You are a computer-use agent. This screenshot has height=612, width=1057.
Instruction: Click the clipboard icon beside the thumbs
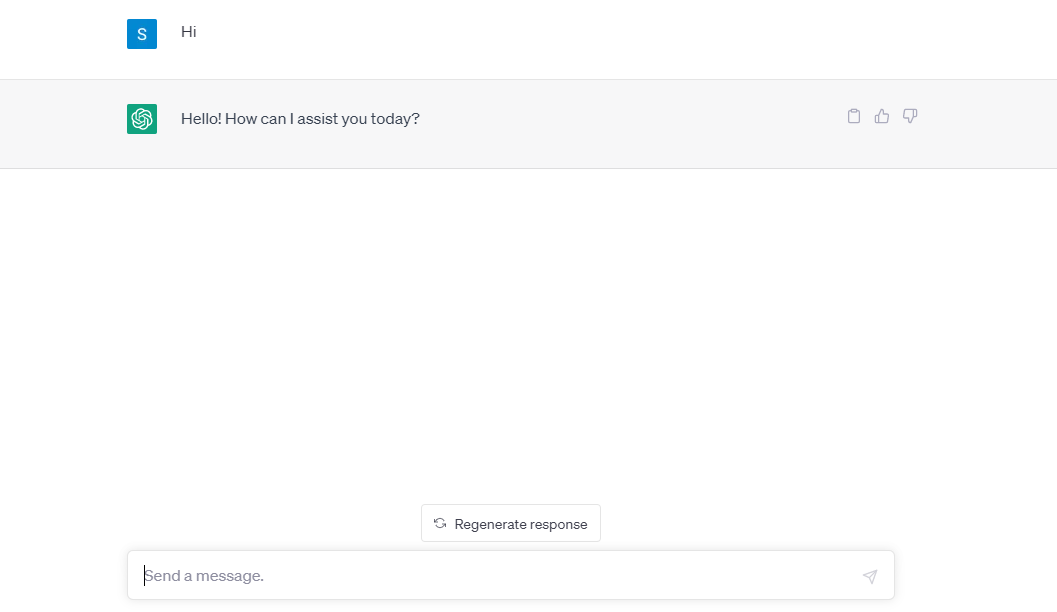click(853, 115)
